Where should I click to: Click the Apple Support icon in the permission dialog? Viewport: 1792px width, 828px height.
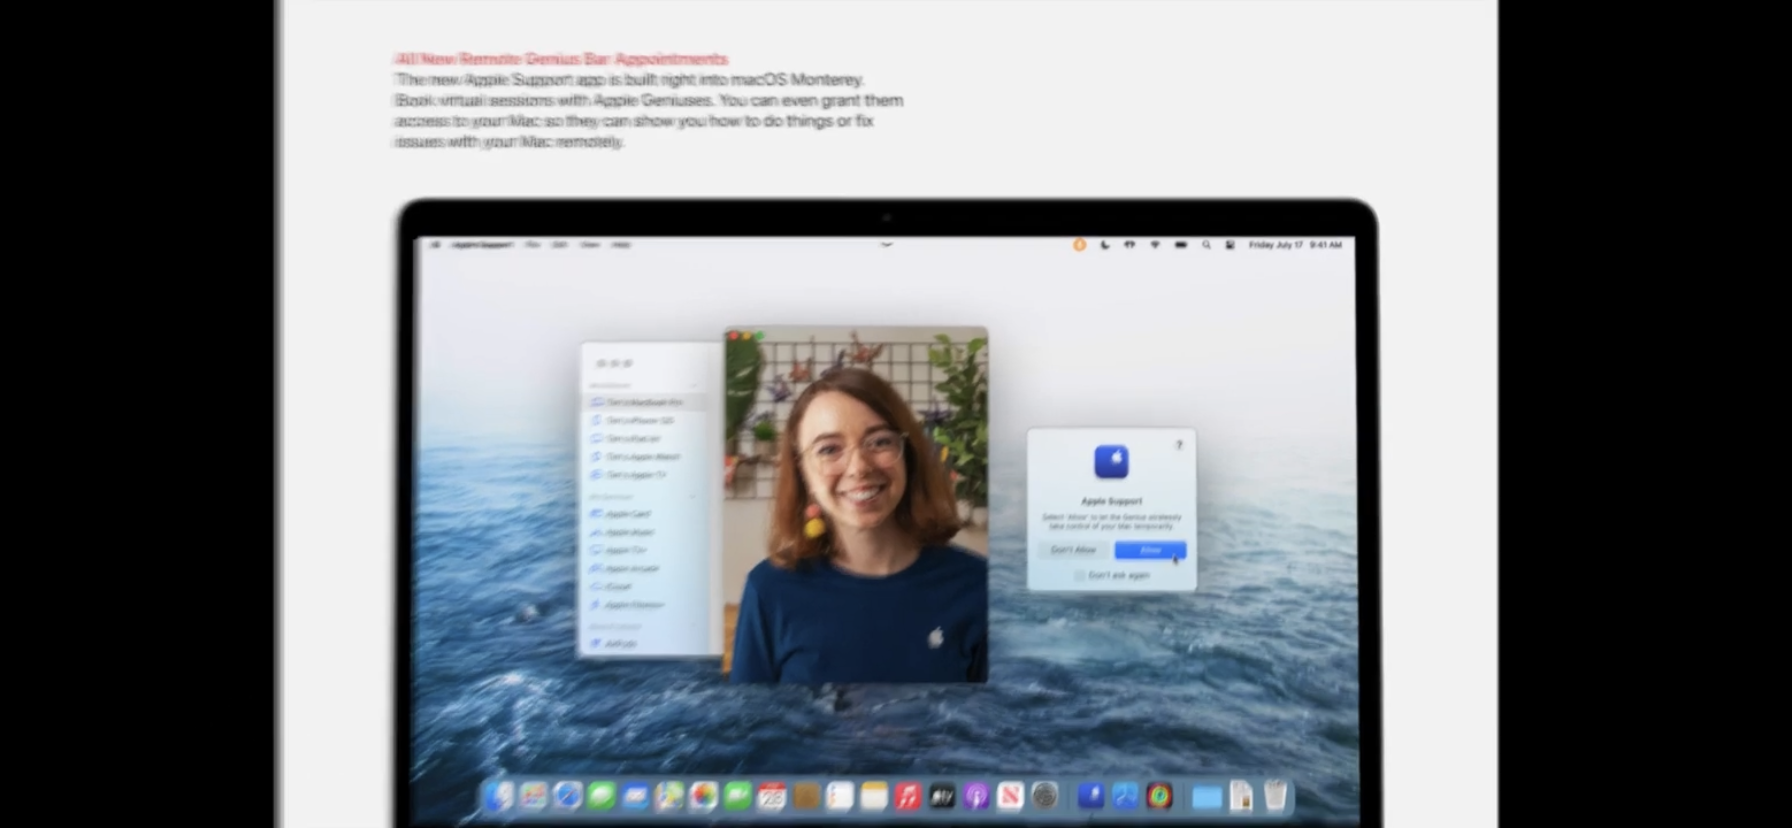click(1111, 462)
